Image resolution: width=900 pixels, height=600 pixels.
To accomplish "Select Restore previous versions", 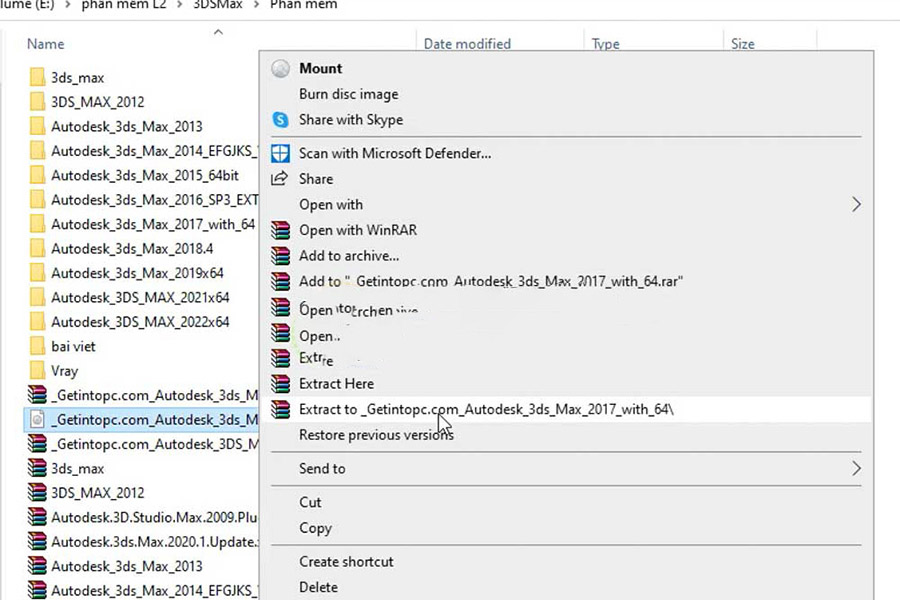I will click(376, 435).
